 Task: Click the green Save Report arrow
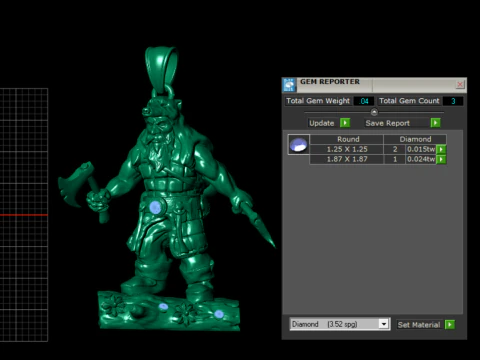435,123
